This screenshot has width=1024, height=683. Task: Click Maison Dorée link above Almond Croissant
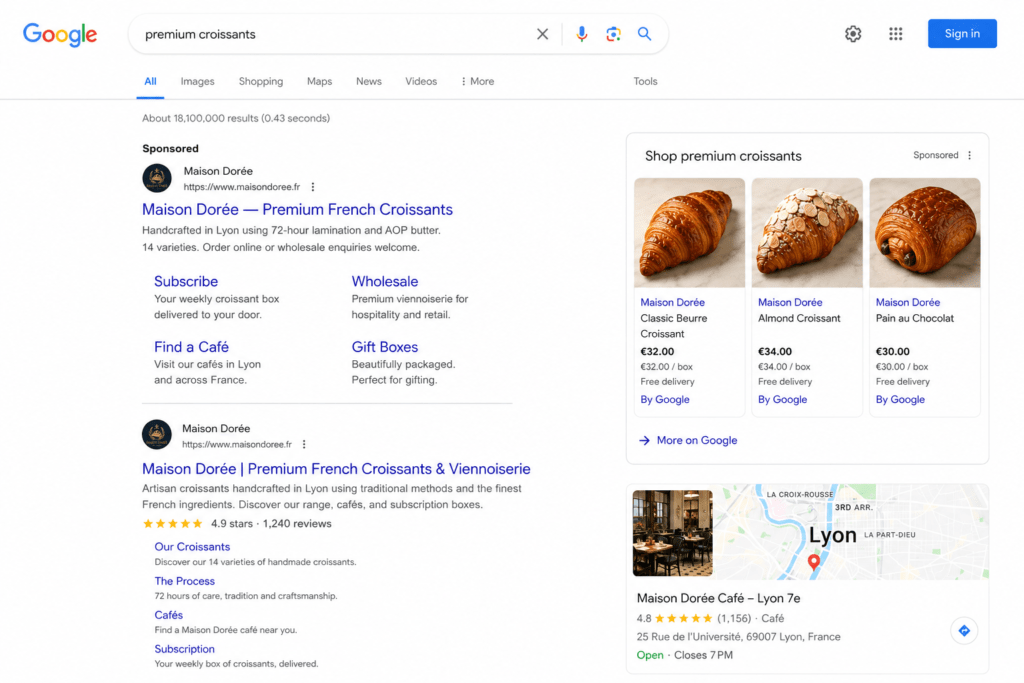click(x=790, y=302)
